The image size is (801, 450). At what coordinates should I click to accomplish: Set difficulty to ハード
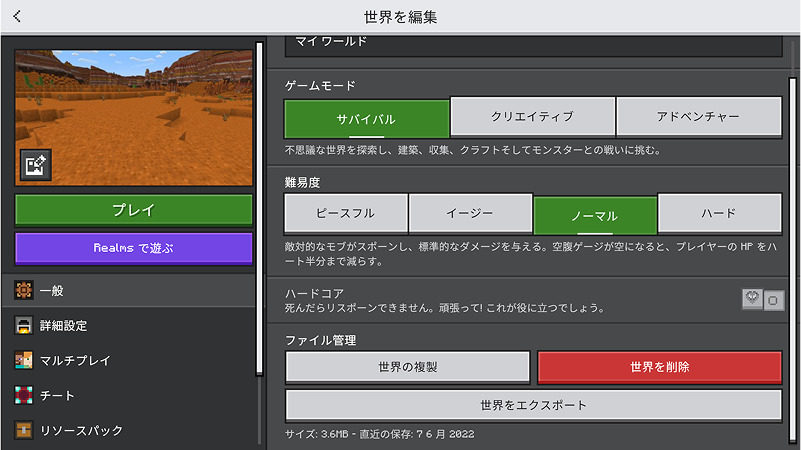720,213
